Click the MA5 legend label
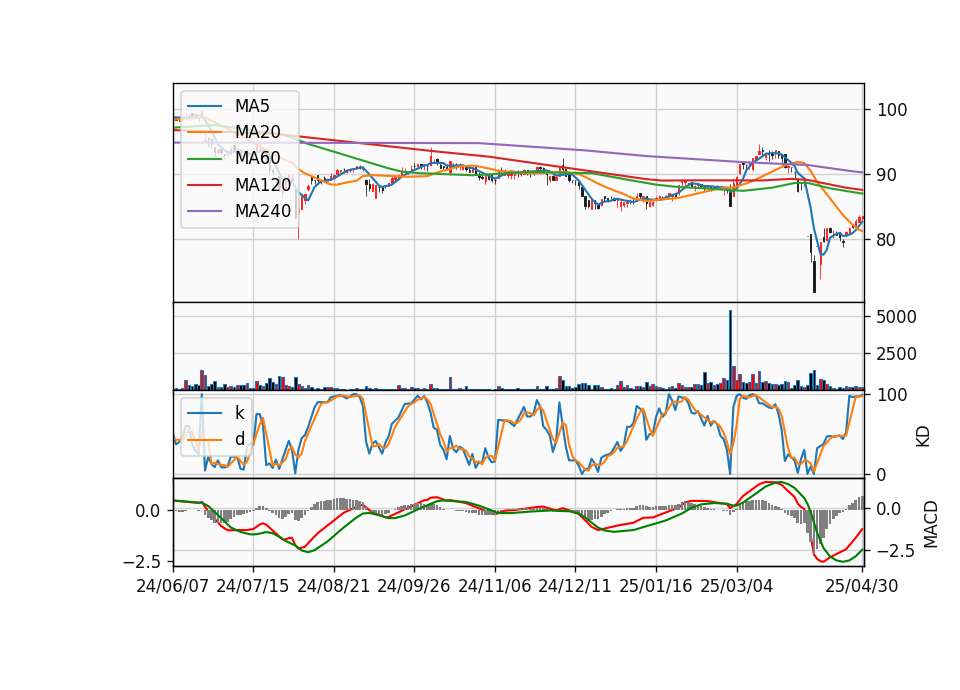 point(252,106)
